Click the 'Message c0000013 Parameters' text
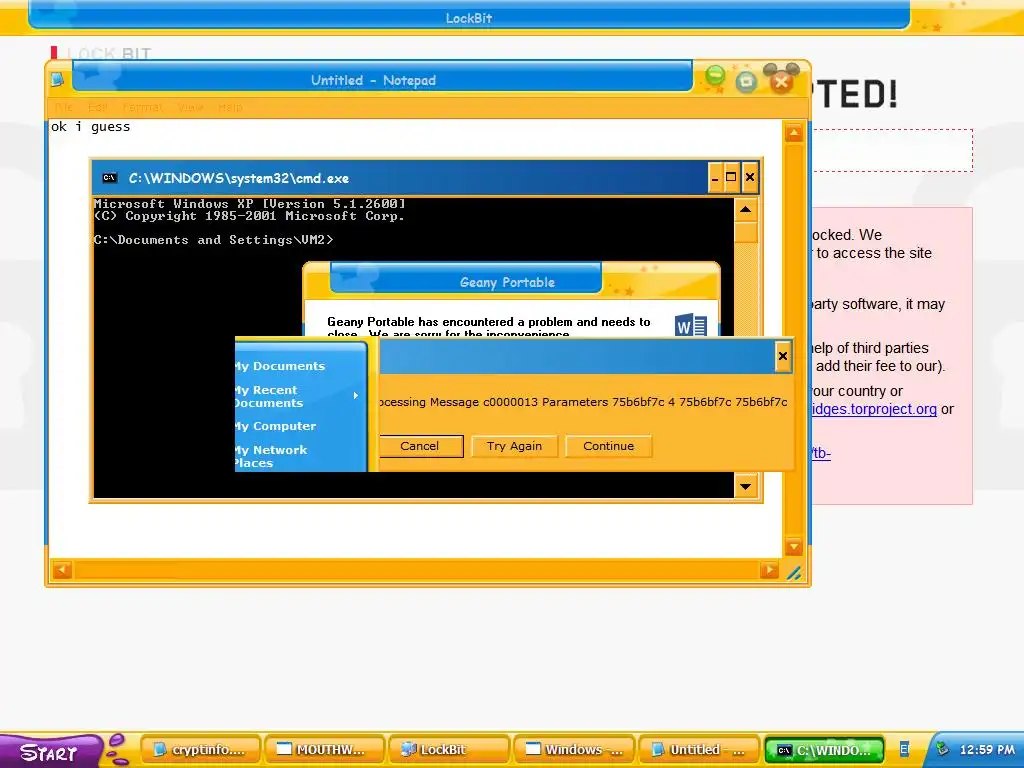This screenshot has height=768, width=1024. (x=519, y=402)
